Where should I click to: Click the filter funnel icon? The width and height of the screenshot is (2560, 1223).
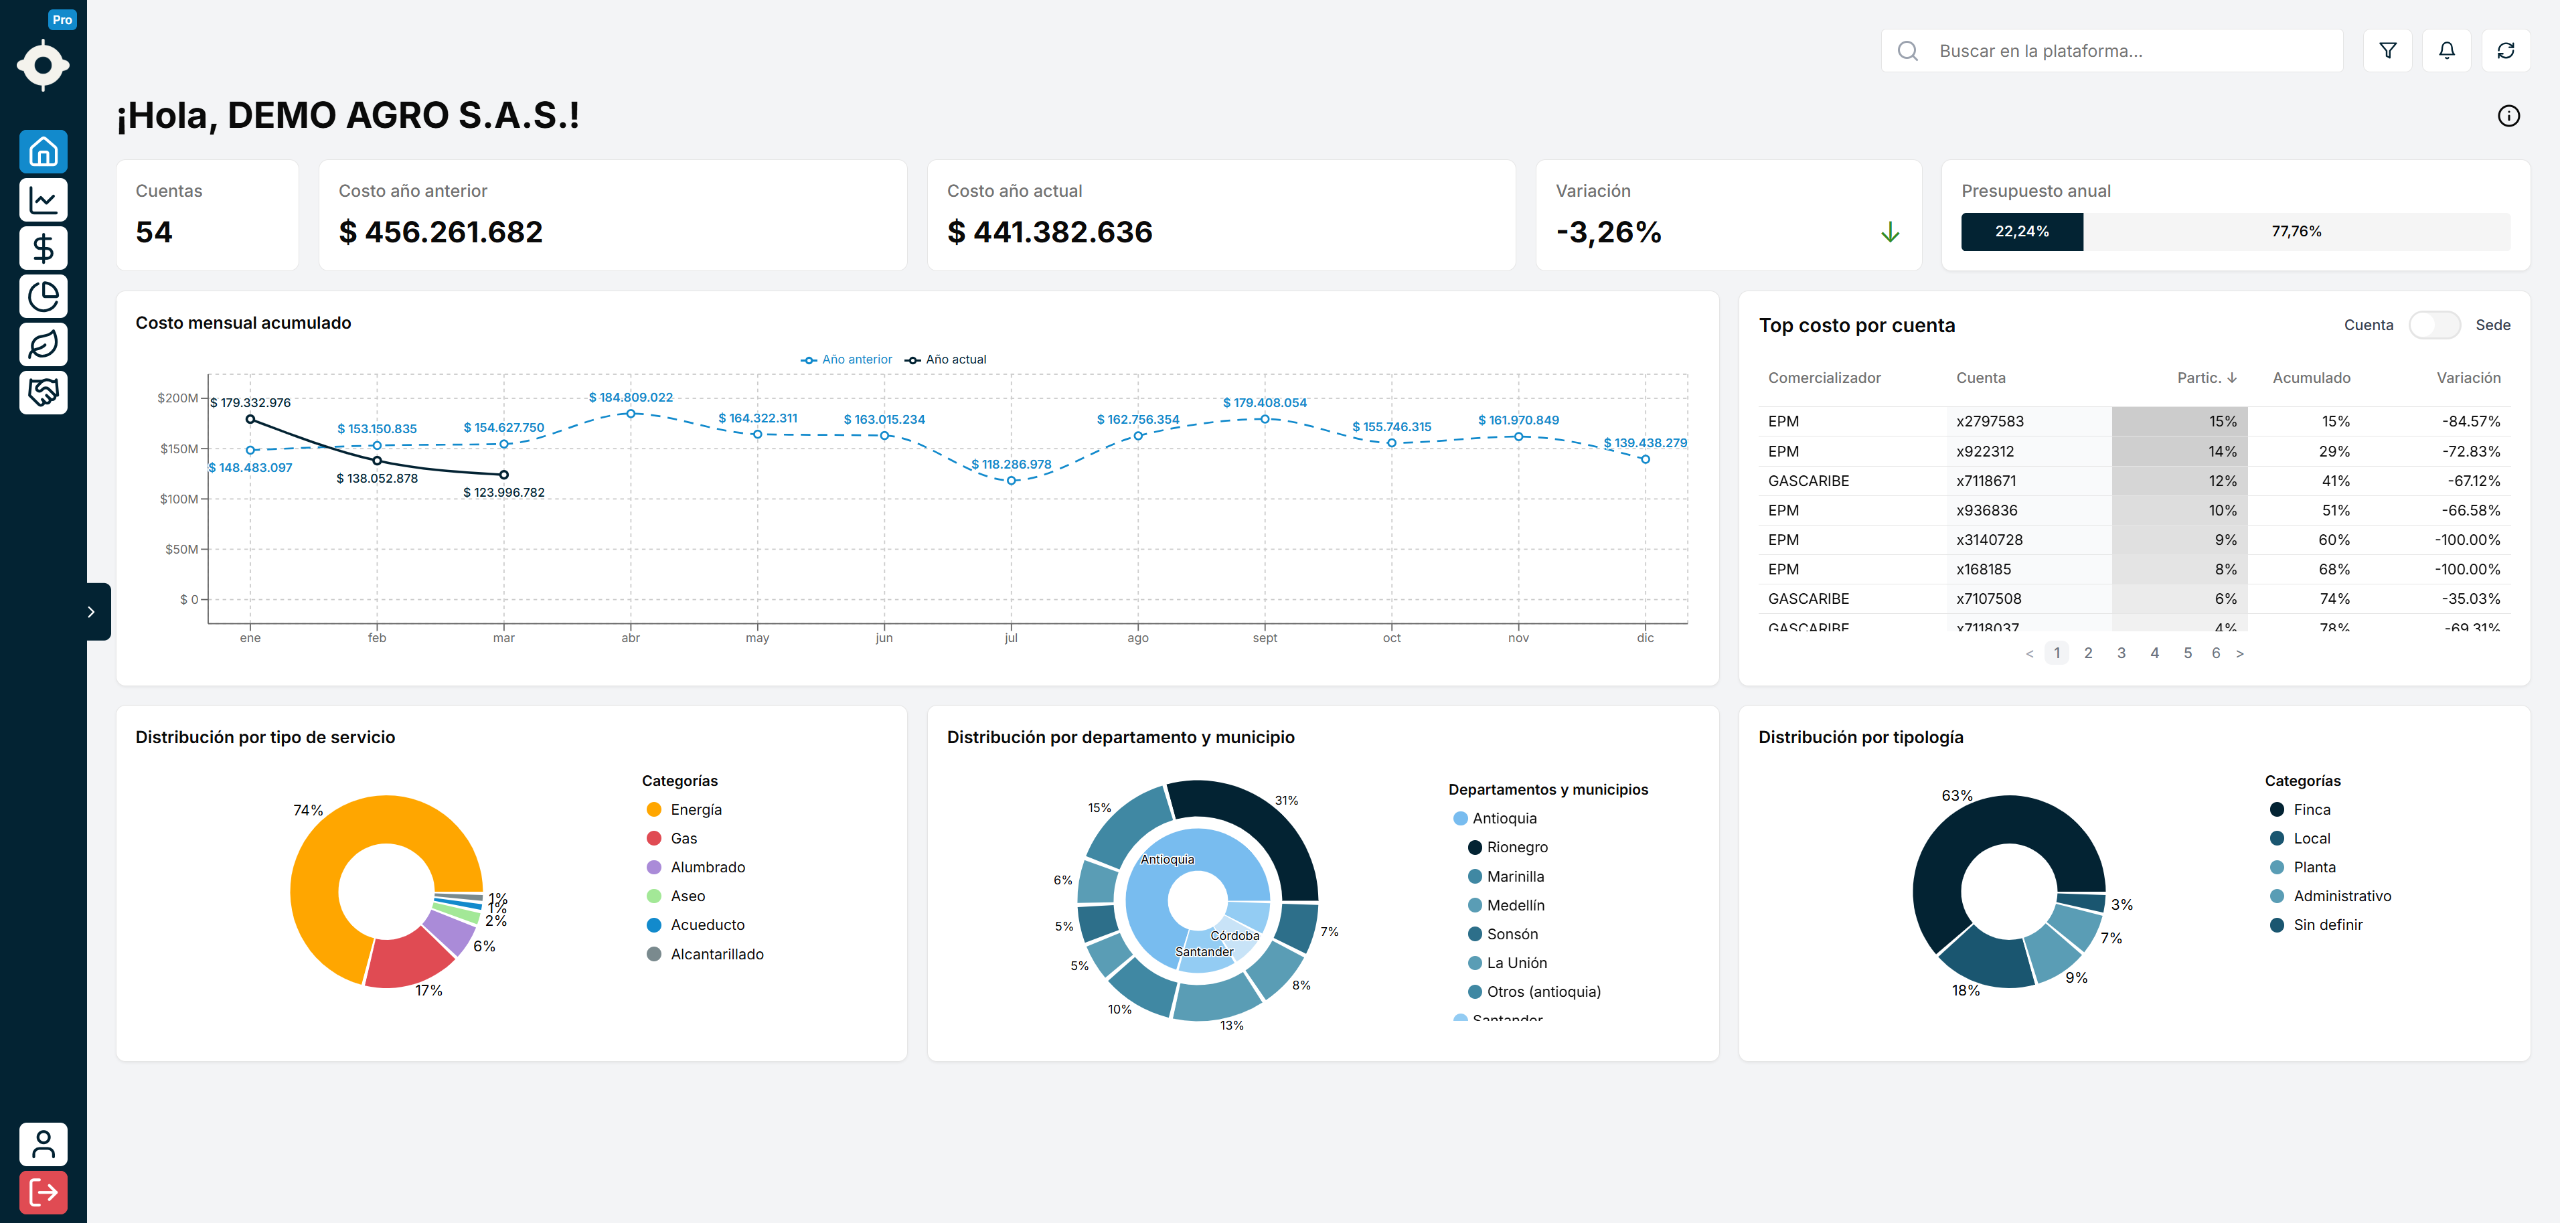(2387, 51)
